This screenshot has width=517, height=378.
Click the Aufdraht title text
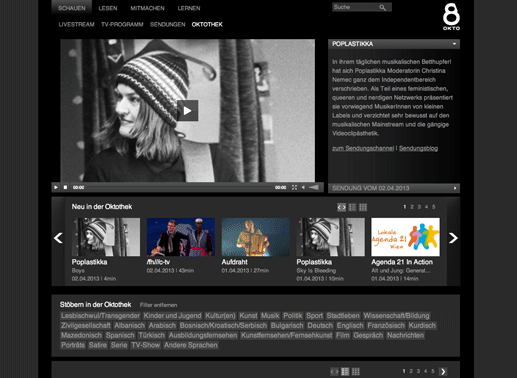[x=235, y=262]
